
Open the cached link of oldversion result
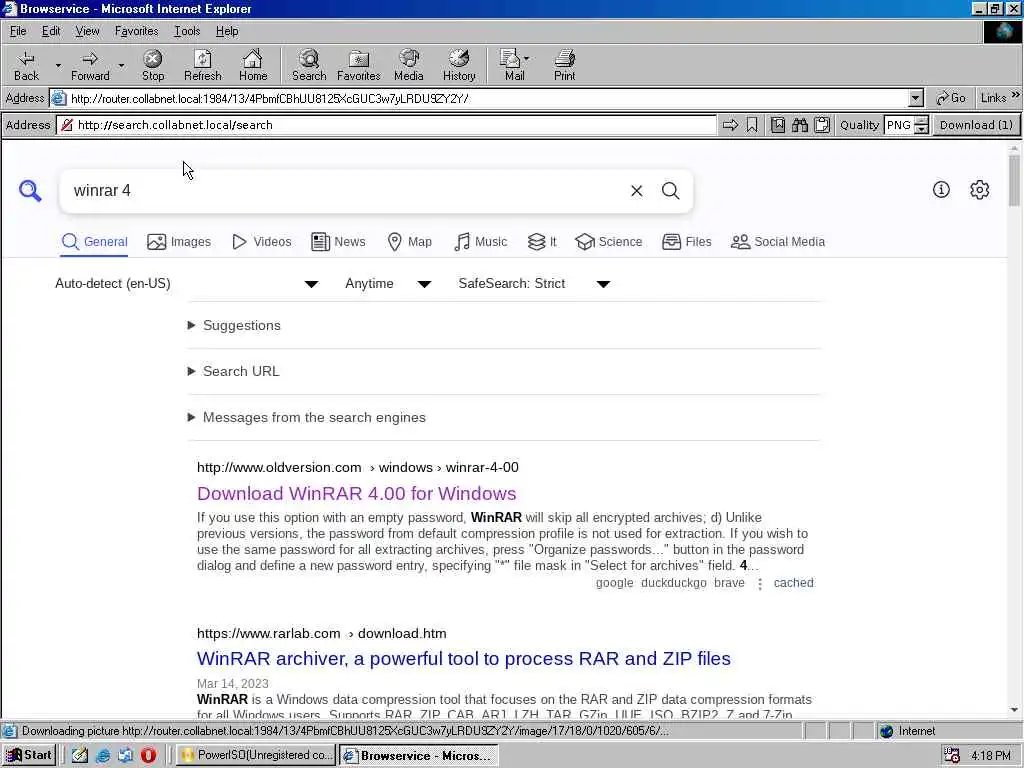click(793, 583)
